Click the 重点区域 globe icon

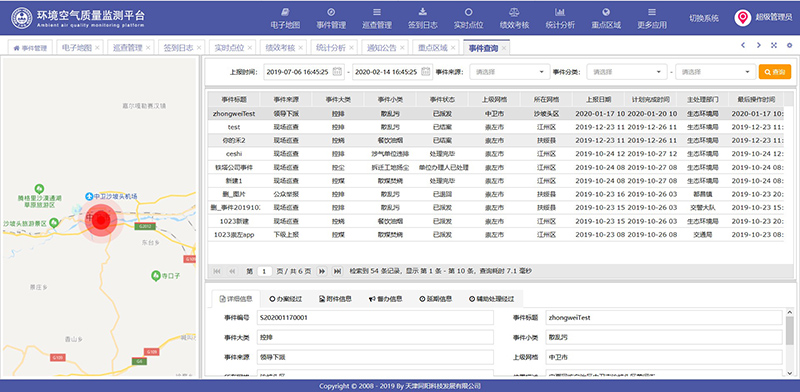(x=606, y=12)
